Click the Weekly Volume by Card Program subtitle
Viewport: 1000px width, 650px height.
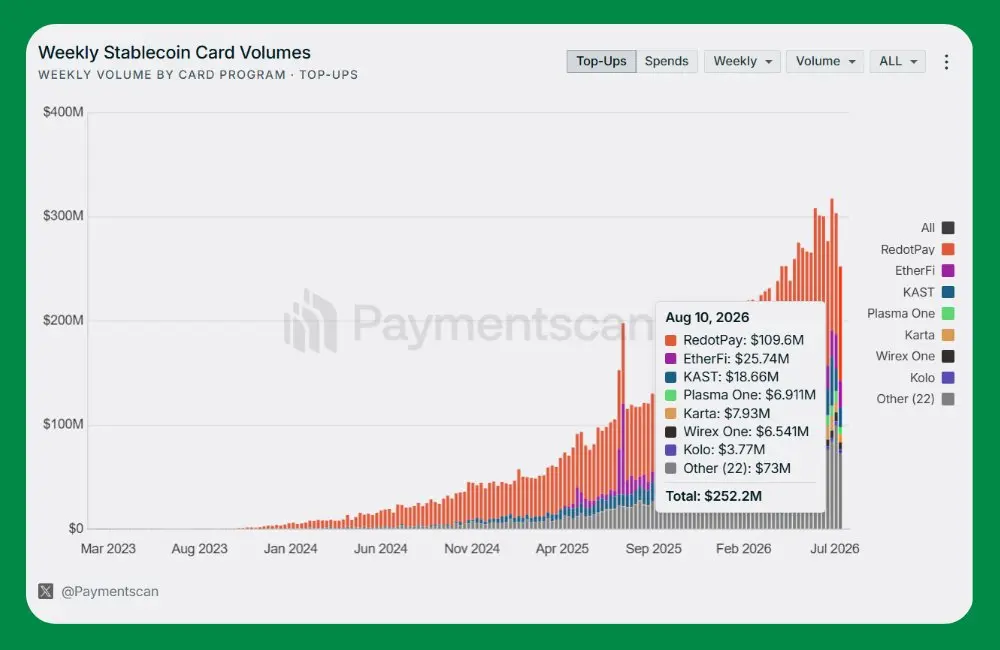pos(198,75)
